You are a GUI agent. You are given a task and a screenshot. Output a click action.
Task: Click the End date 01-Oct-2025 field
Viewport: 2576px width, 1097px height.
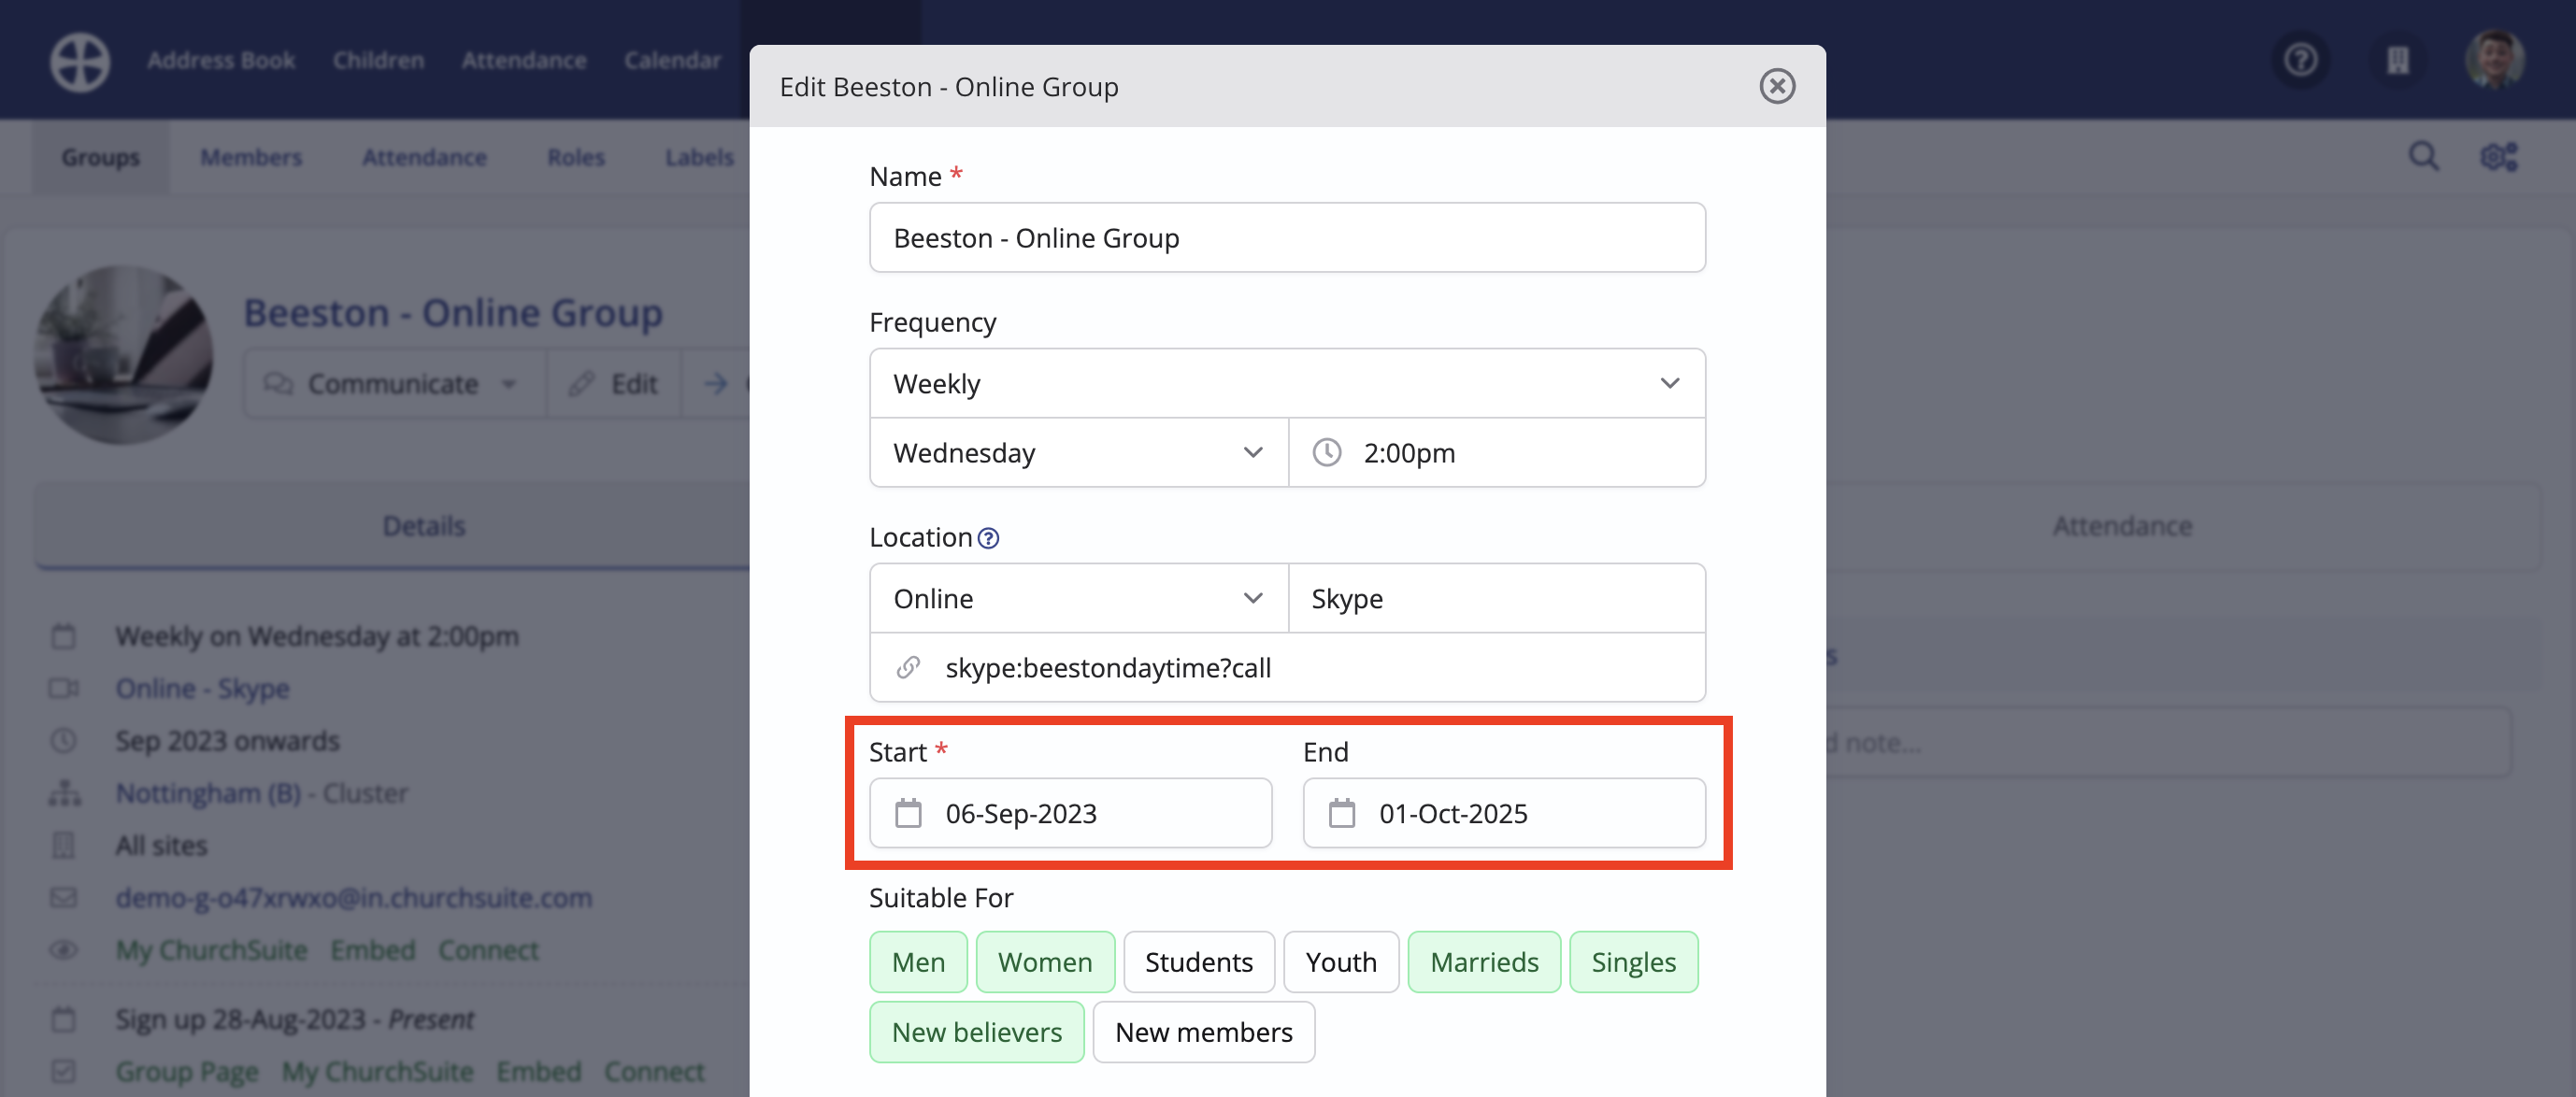pos(1504,813)
